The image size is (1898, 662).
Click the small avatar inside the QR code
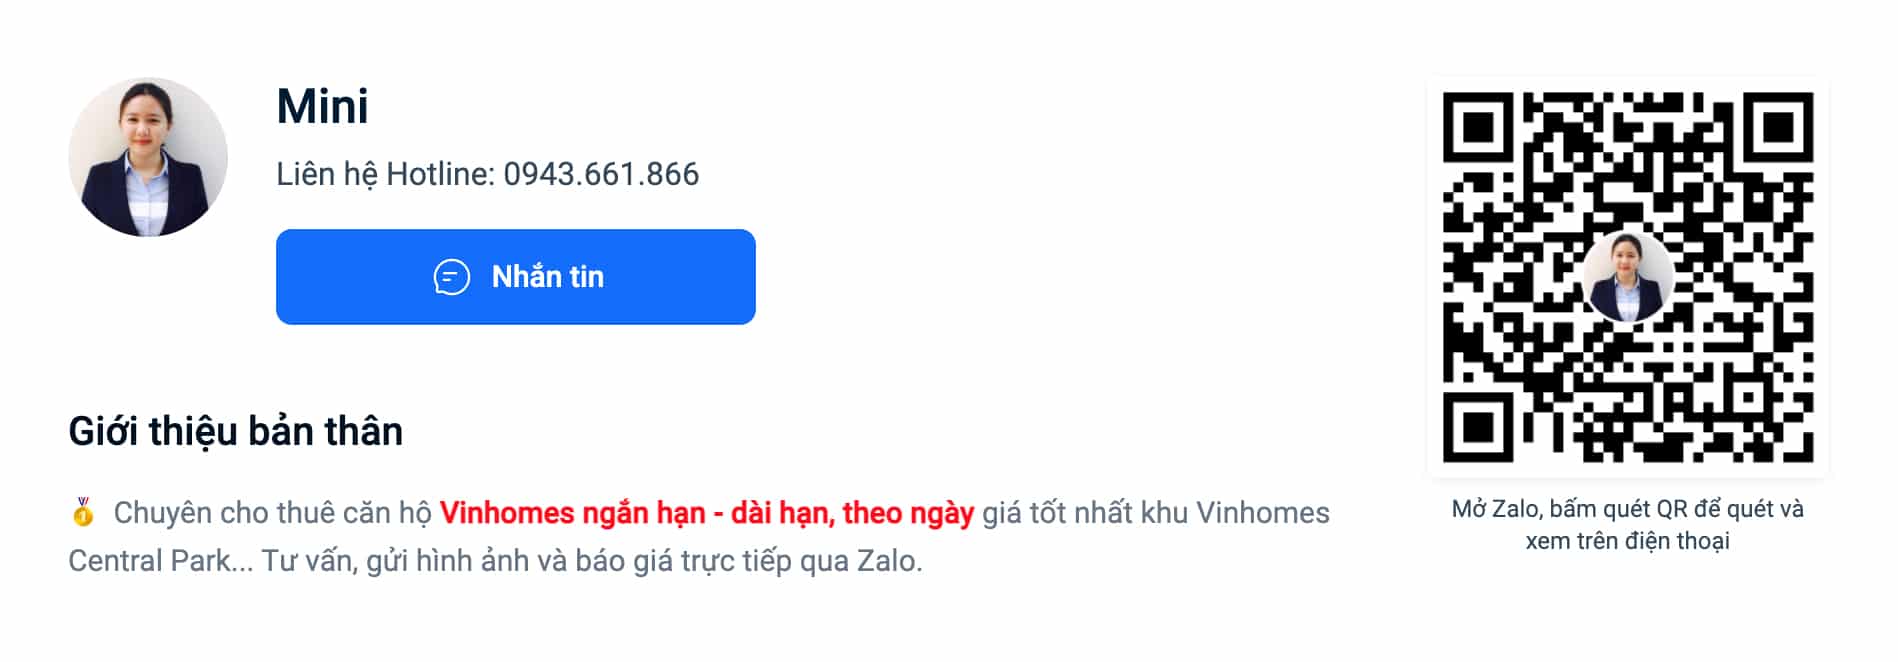tap(1627, 277)
